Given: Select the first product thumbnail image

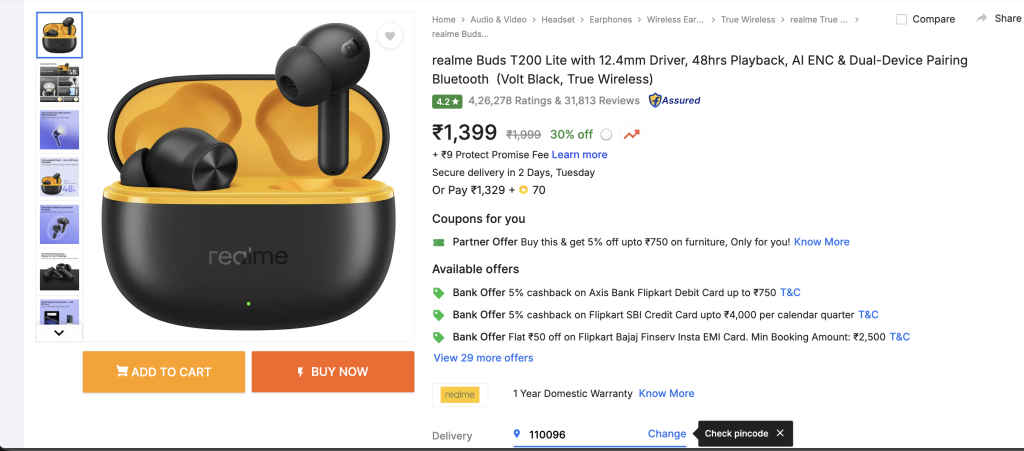Looking at the screenshot, I should pyautogui.click(x=59, y=35).
